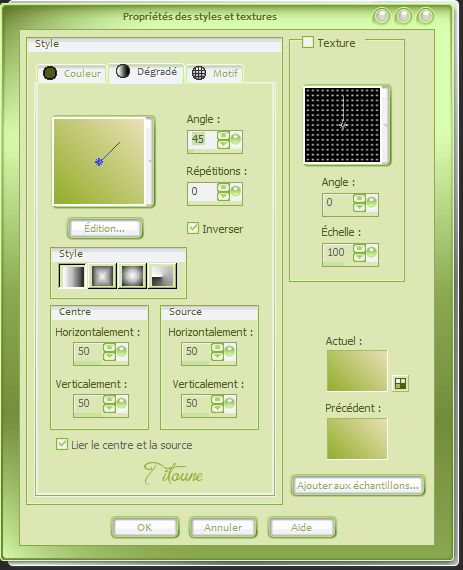Click the Centre Horizontalement input field
The height and width of the screenshot is (570, 463).
[88, 353]
